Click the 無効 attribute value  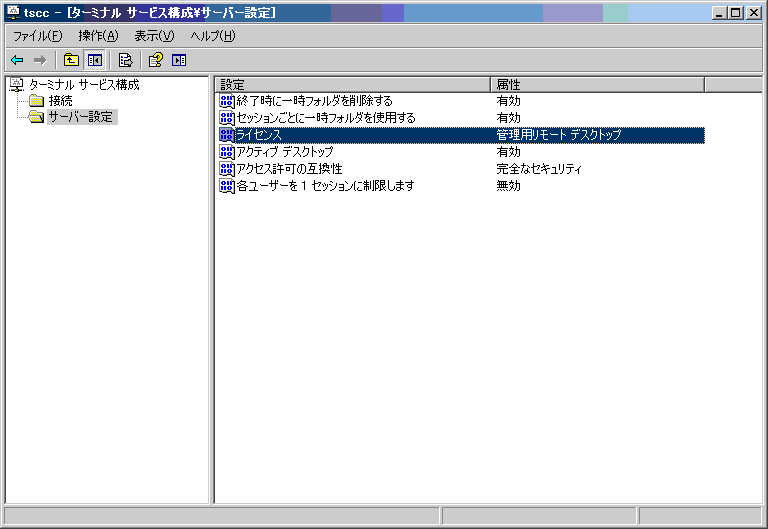(508, 186)
